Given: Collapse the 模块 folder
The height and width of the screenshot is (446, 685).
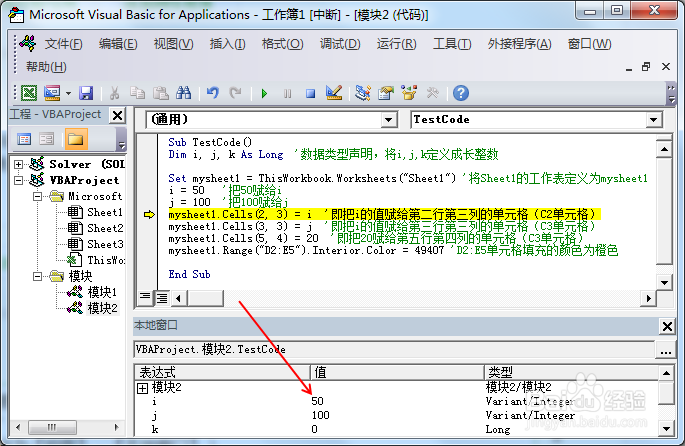Looking at the screenshot, I should 38,277.
